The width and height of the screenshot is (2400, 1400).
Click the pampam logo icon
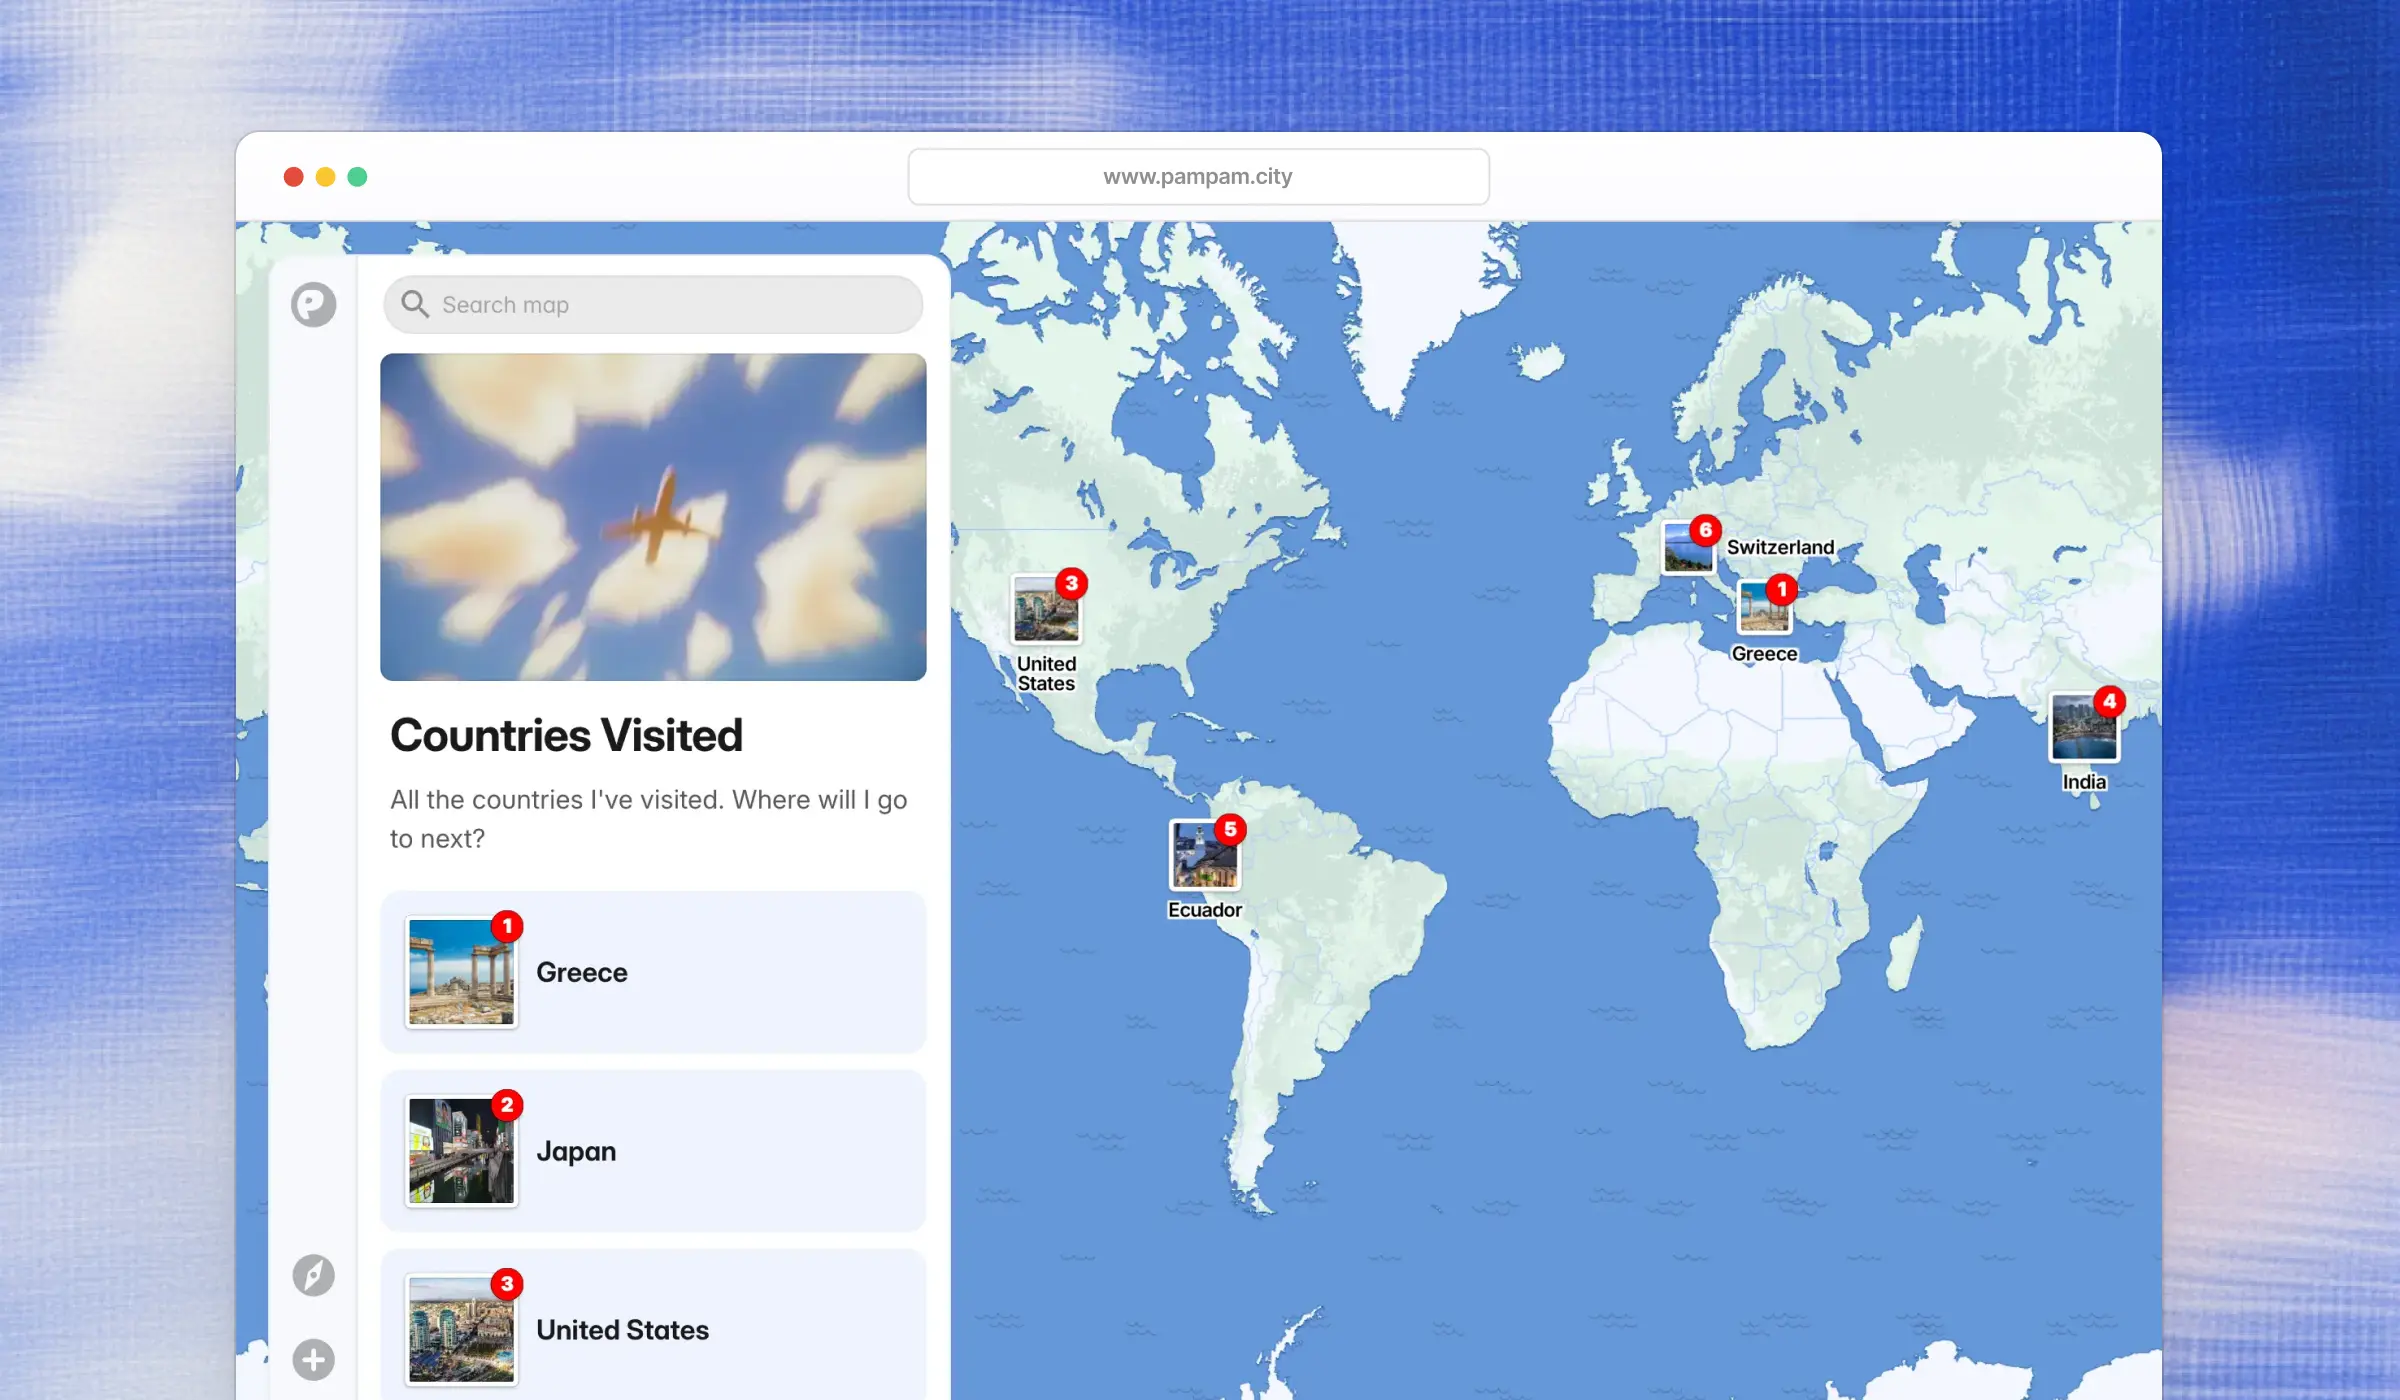point(313,305)
